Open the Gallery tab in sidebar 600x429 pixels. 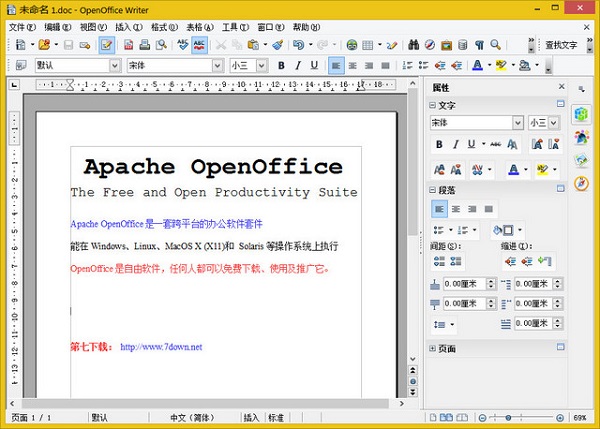click(x=581, y=160)
